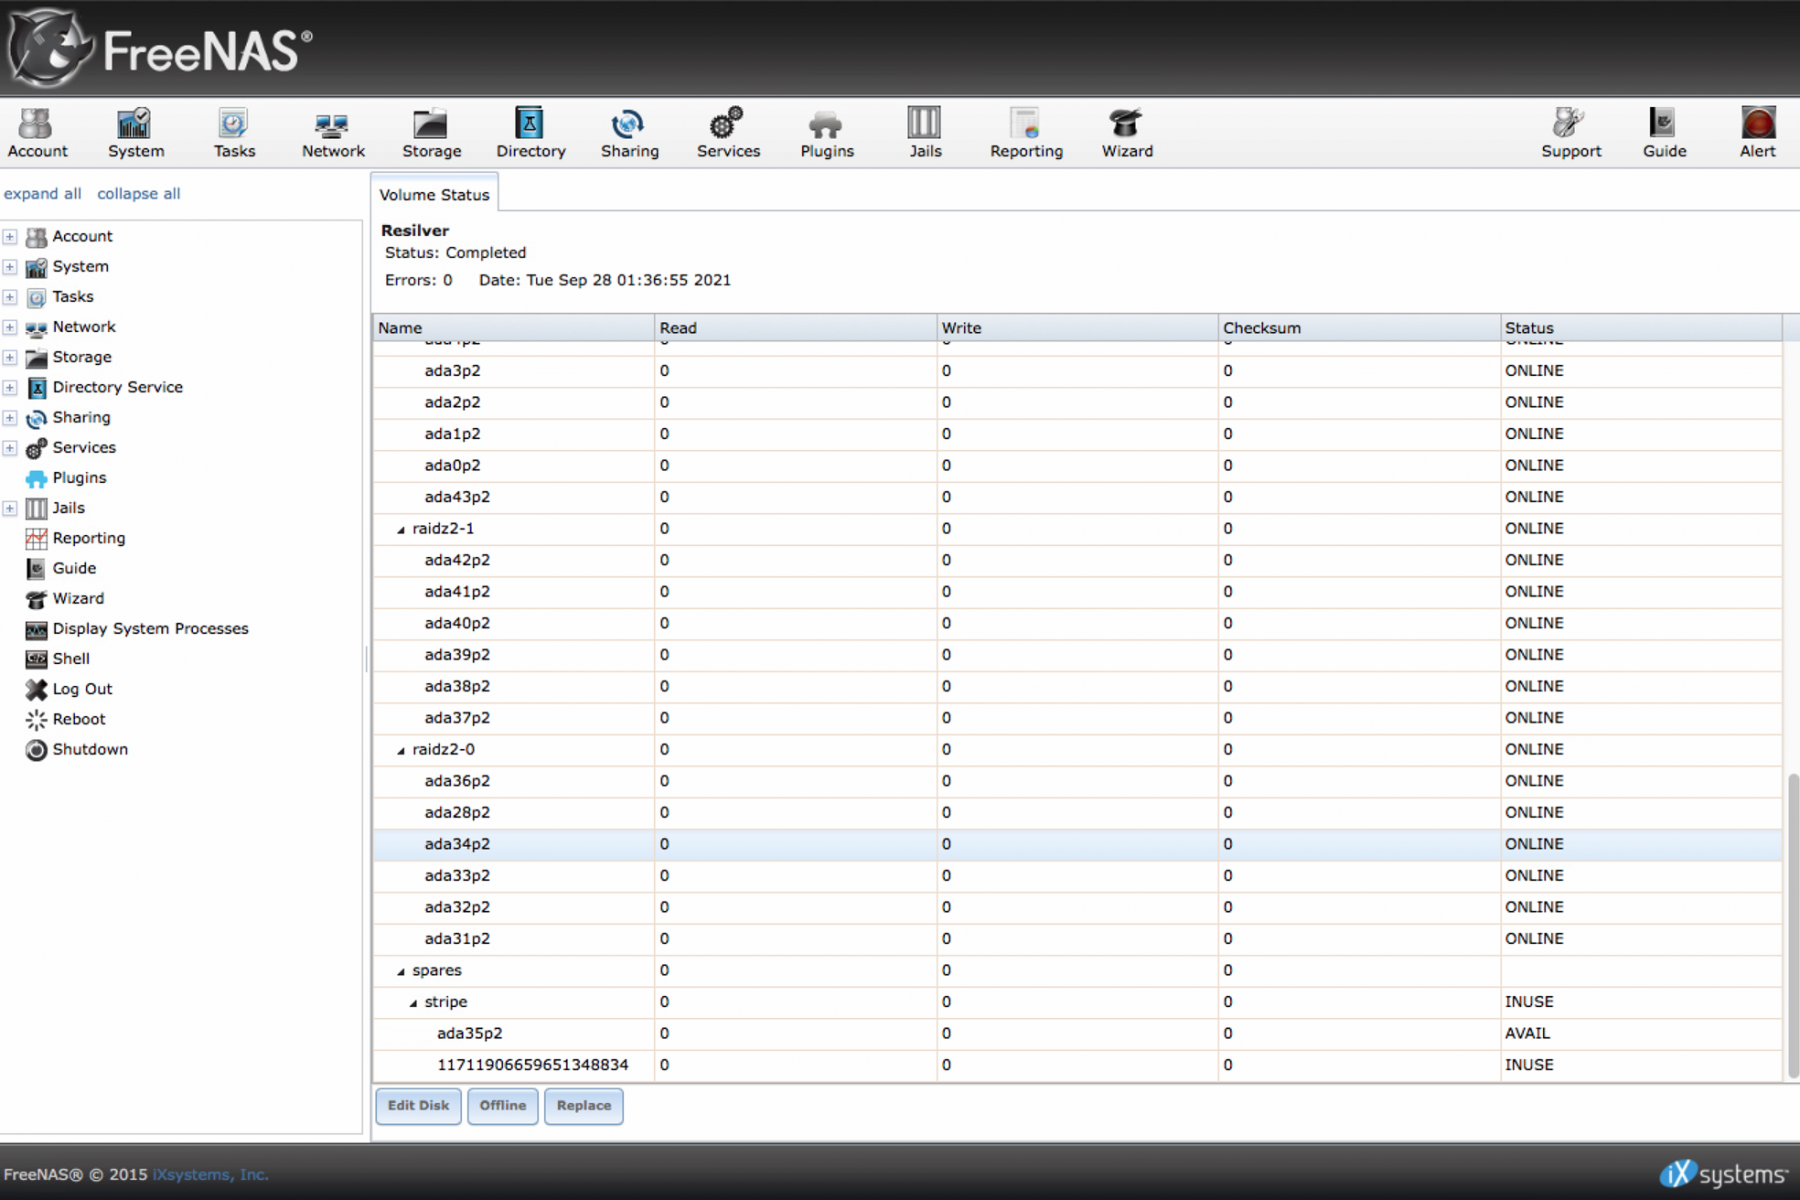
Task: Click the iXsystems logo in footer
Action: [x=1723, y=1173]
